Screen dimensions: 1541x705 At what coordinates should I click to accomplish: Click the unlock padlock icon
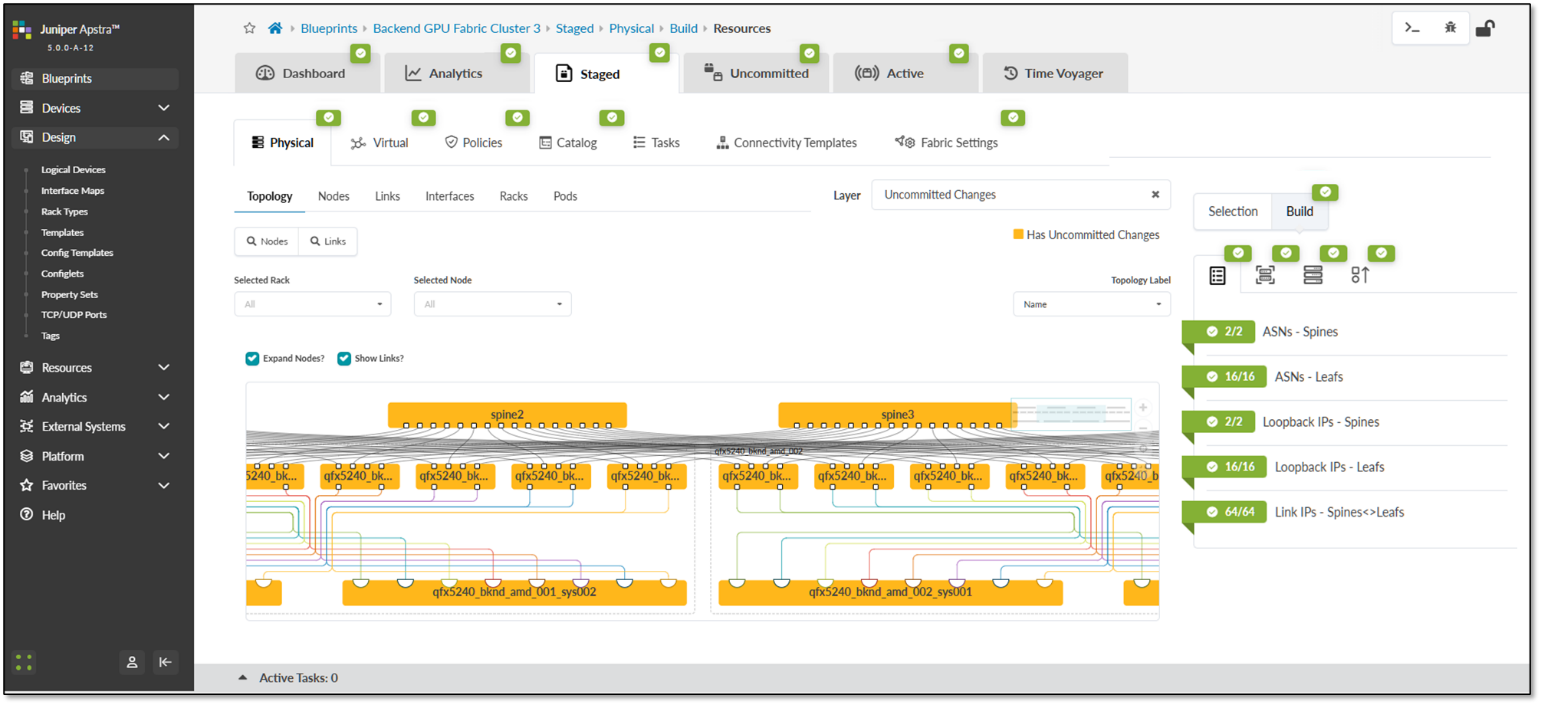[1485, 28]
